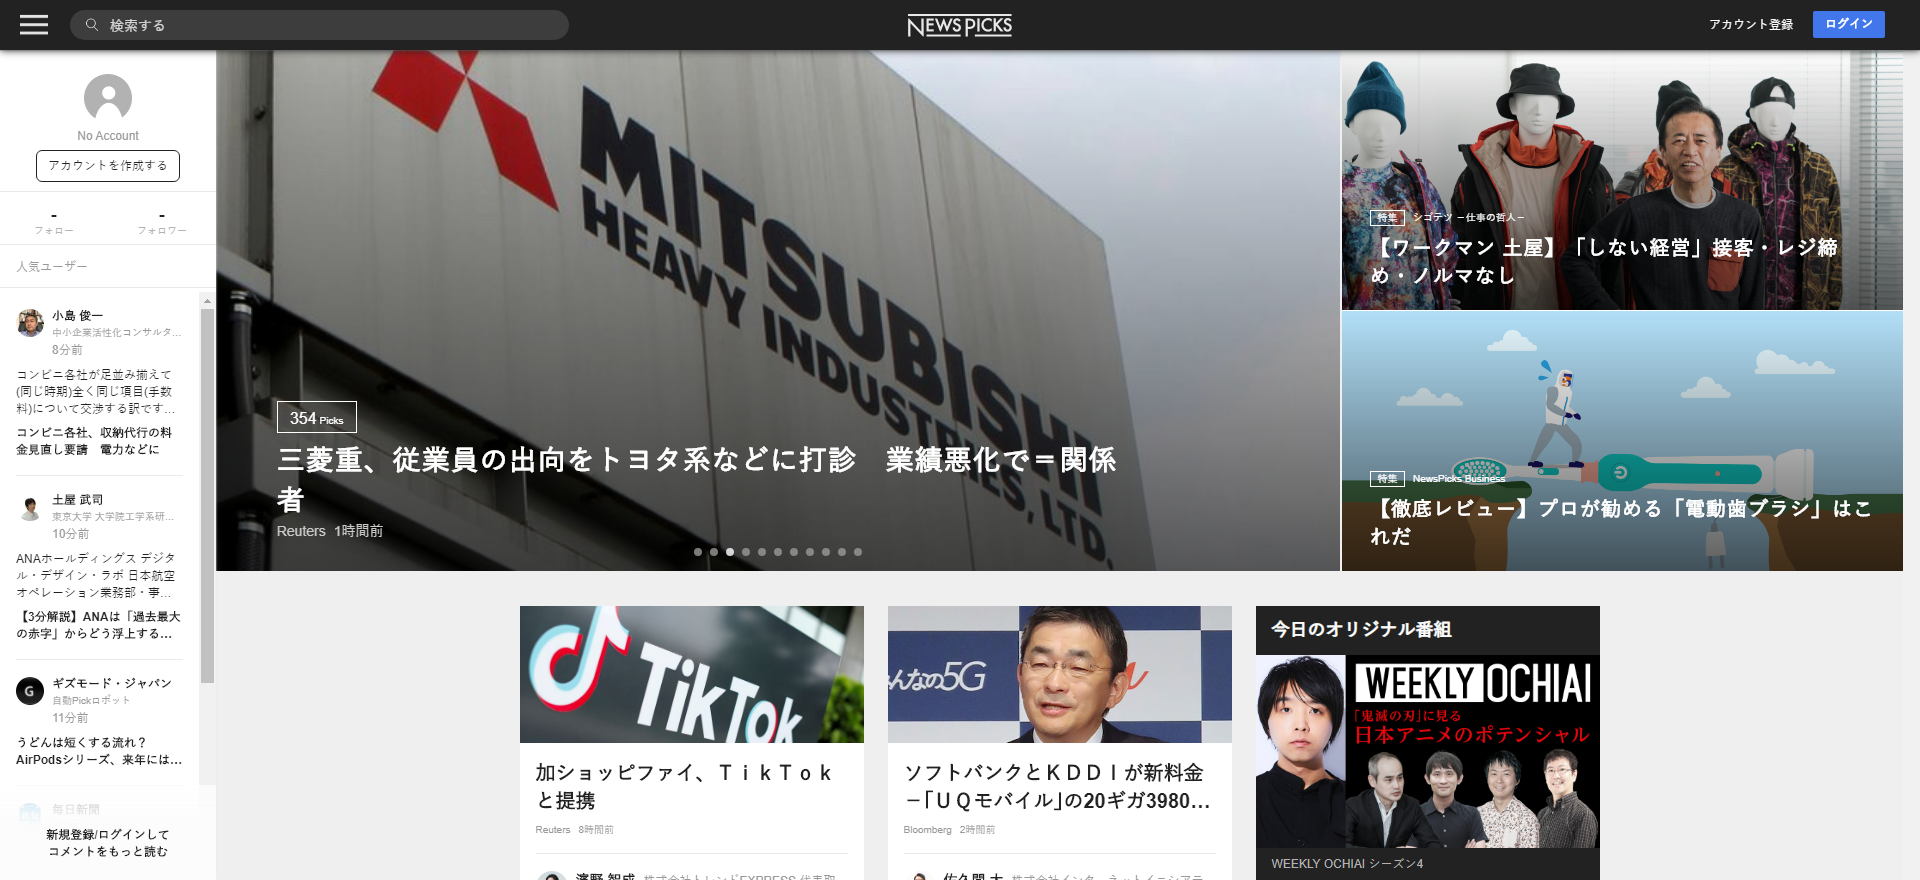1920x880 pixels.
Task: Click Bloomberg source label
Action: pos(927,830)
